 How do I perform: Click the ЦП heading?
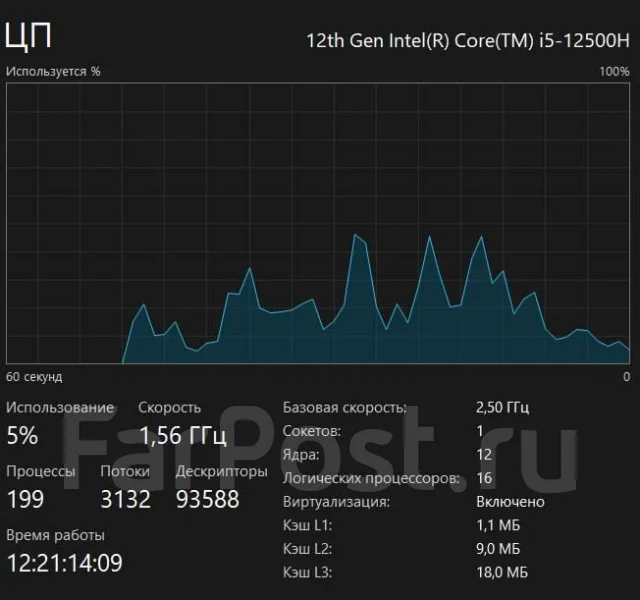coord(28,37)
